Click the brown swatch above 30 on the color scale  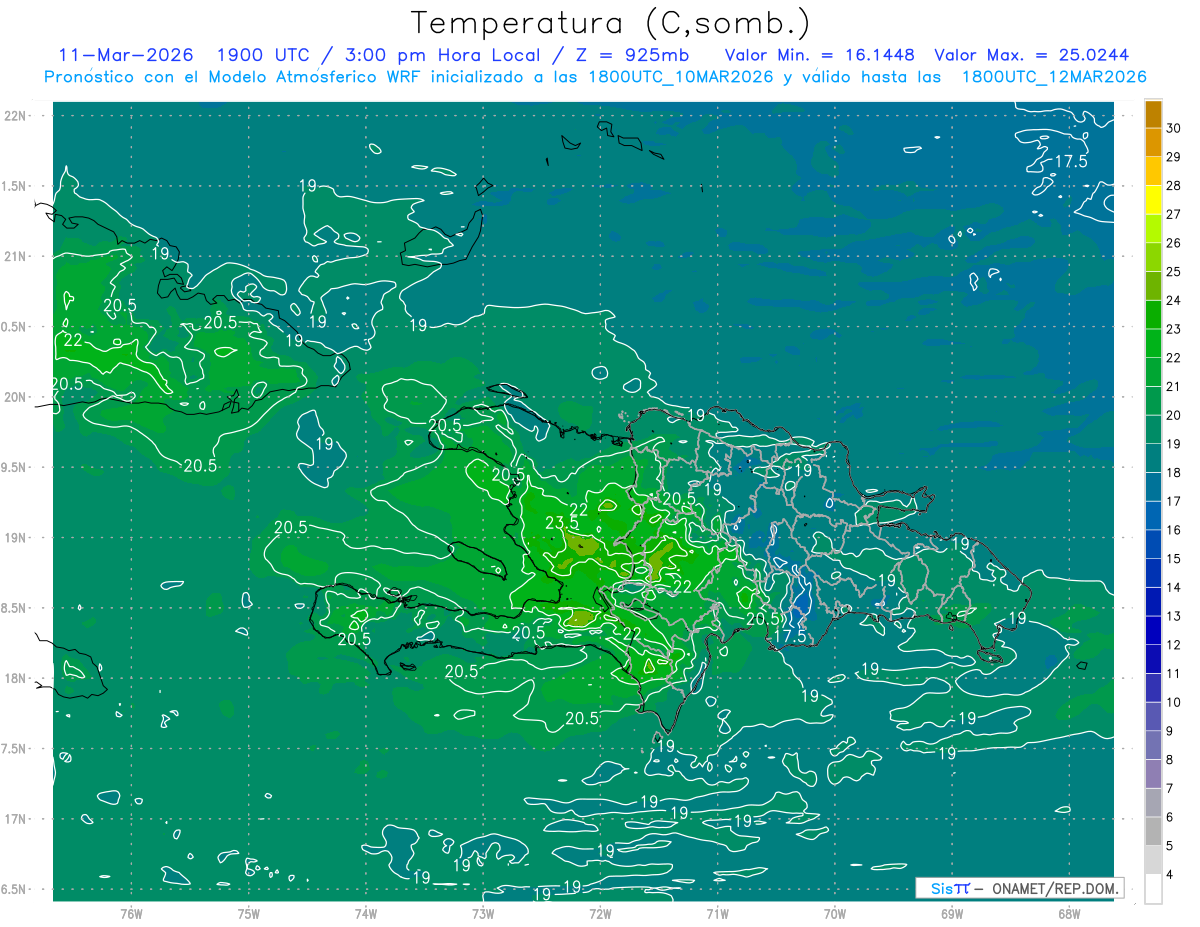click(x=1153, y=114)
